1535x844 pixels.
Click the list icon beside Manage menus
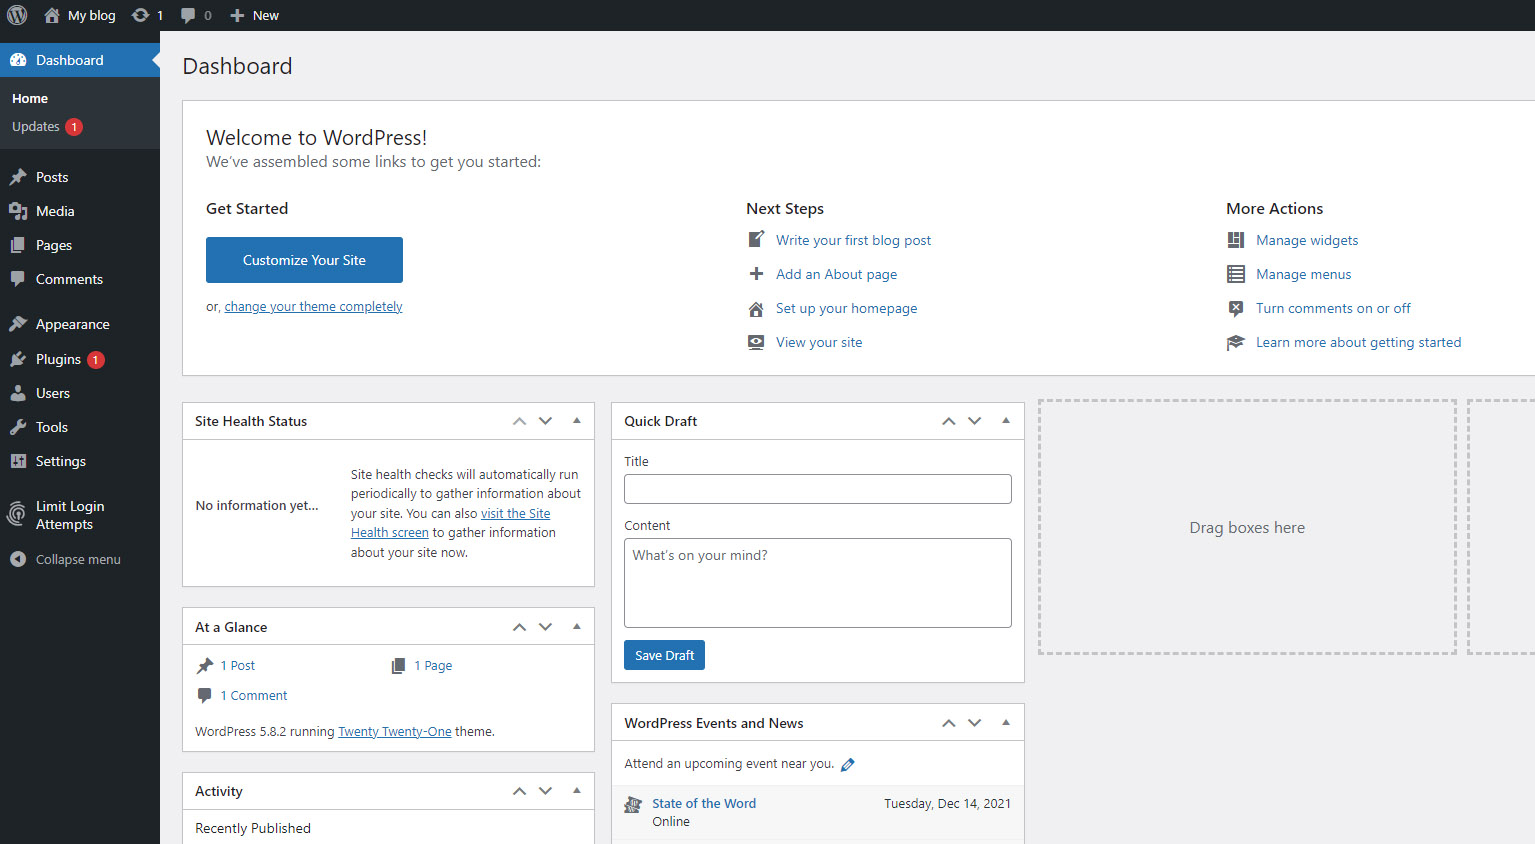(x=1236, y=274)
